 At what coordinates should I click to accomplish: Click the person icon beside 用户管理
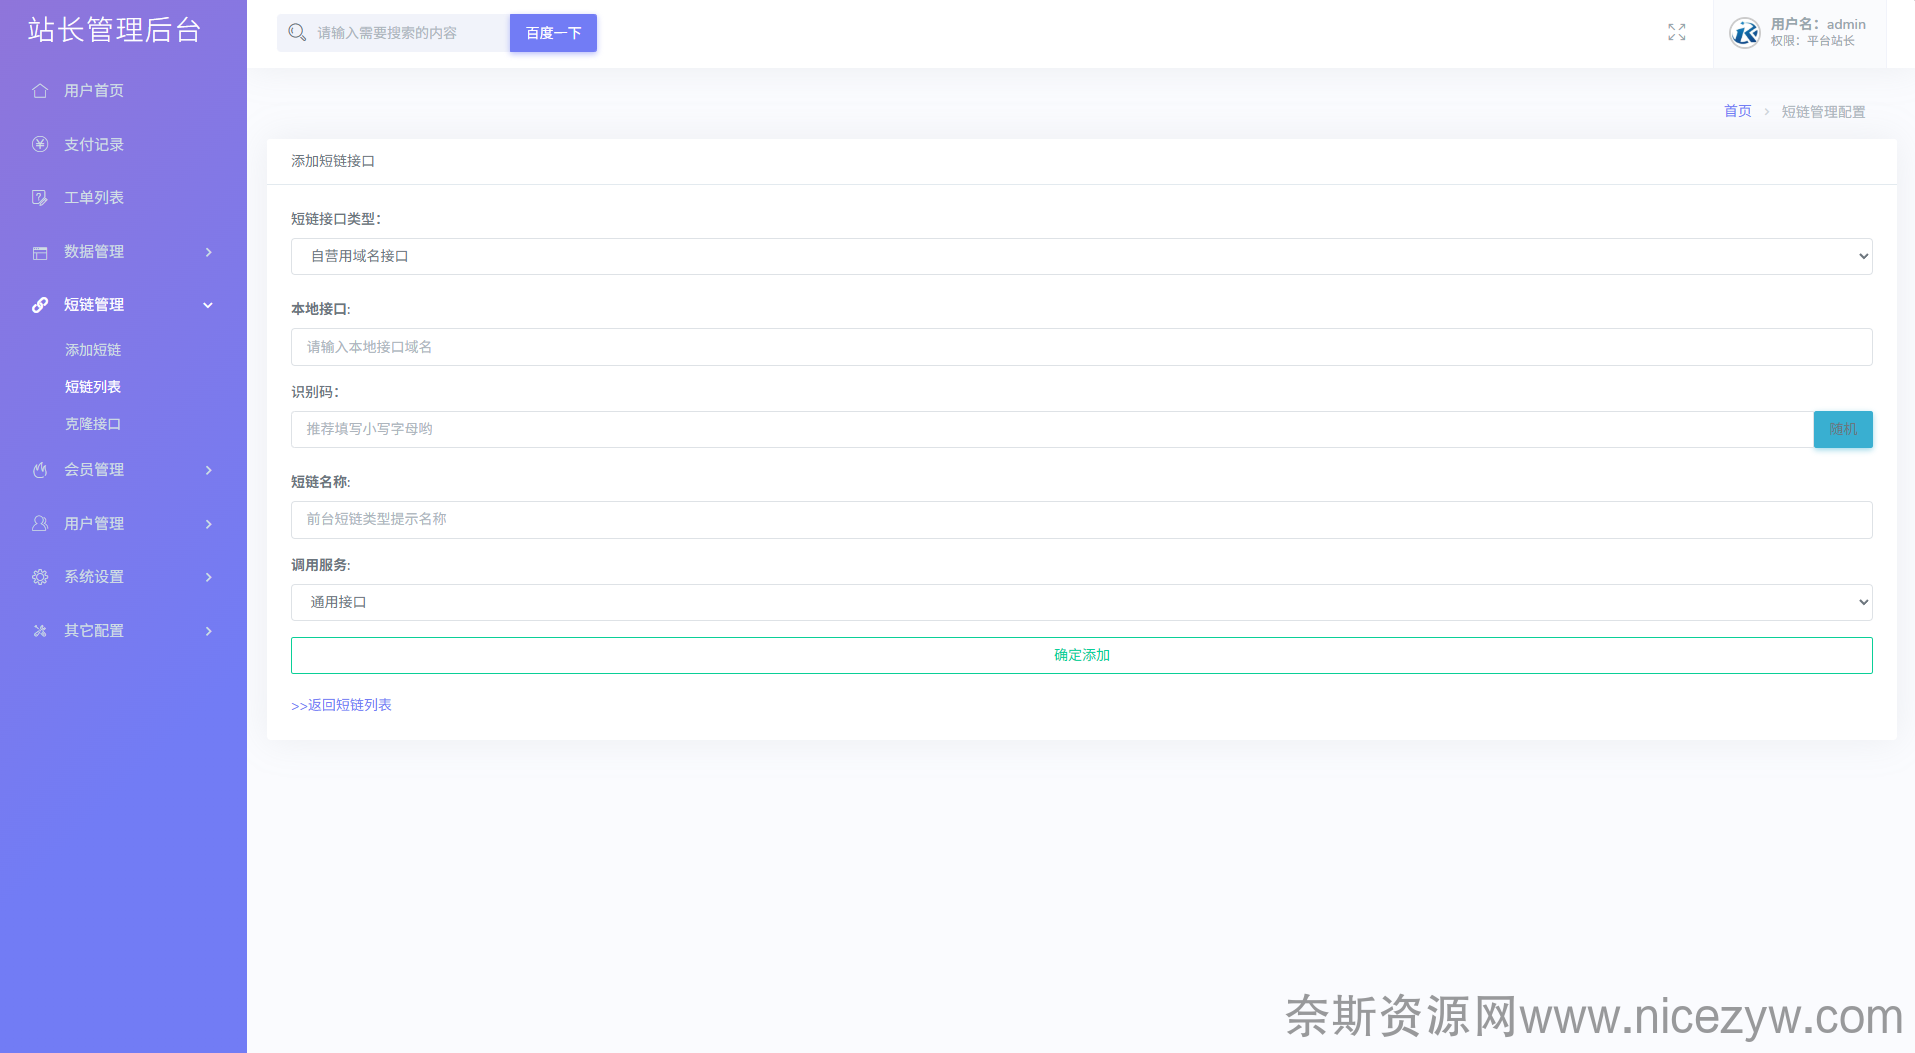click(x=40, y=524)
